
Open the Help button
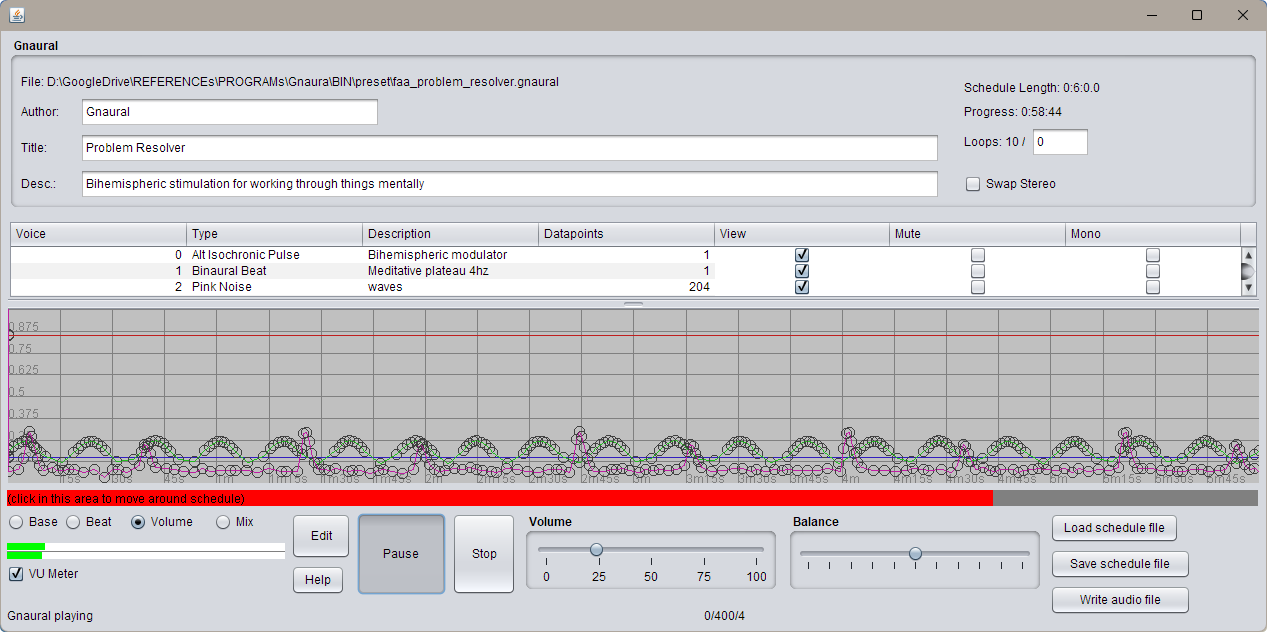pos(318,580)
